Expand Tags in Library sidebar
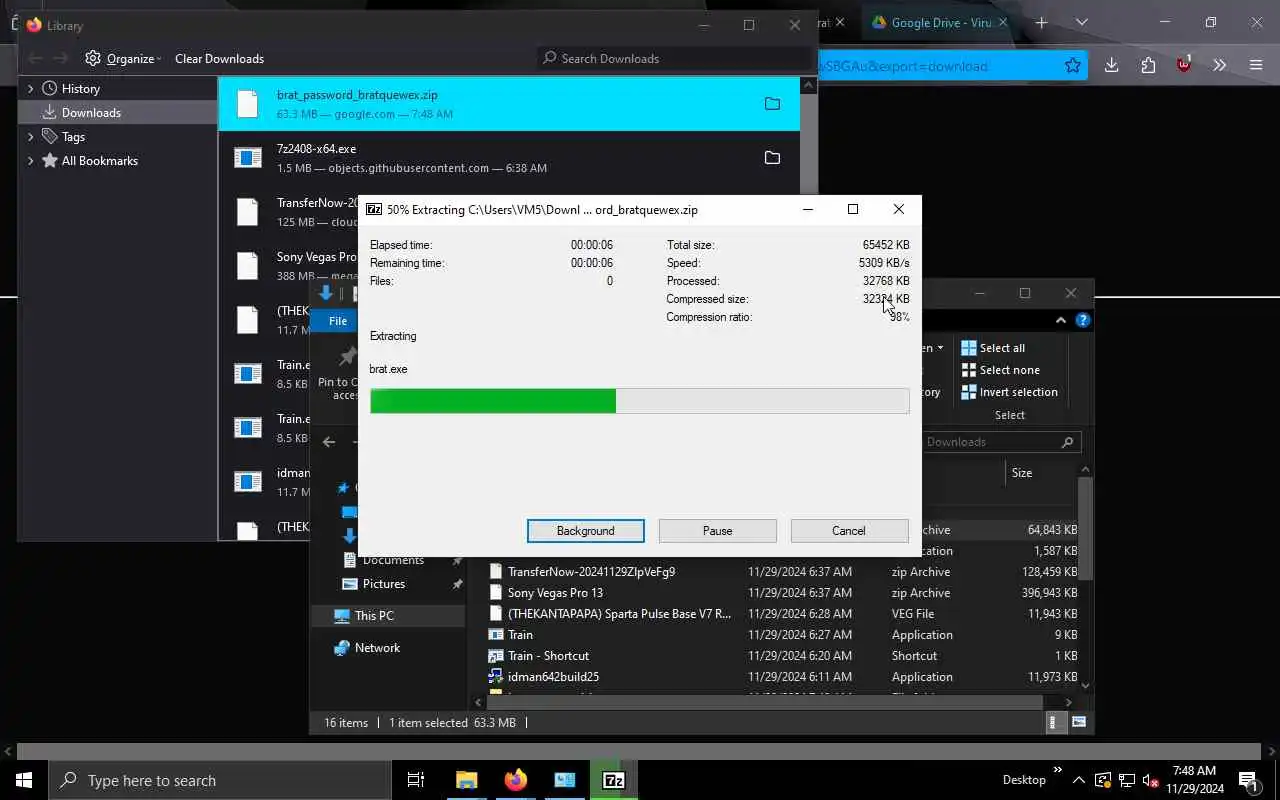Screen dimensions: 1280x800 pyautogui.click(x=30, y=136)
